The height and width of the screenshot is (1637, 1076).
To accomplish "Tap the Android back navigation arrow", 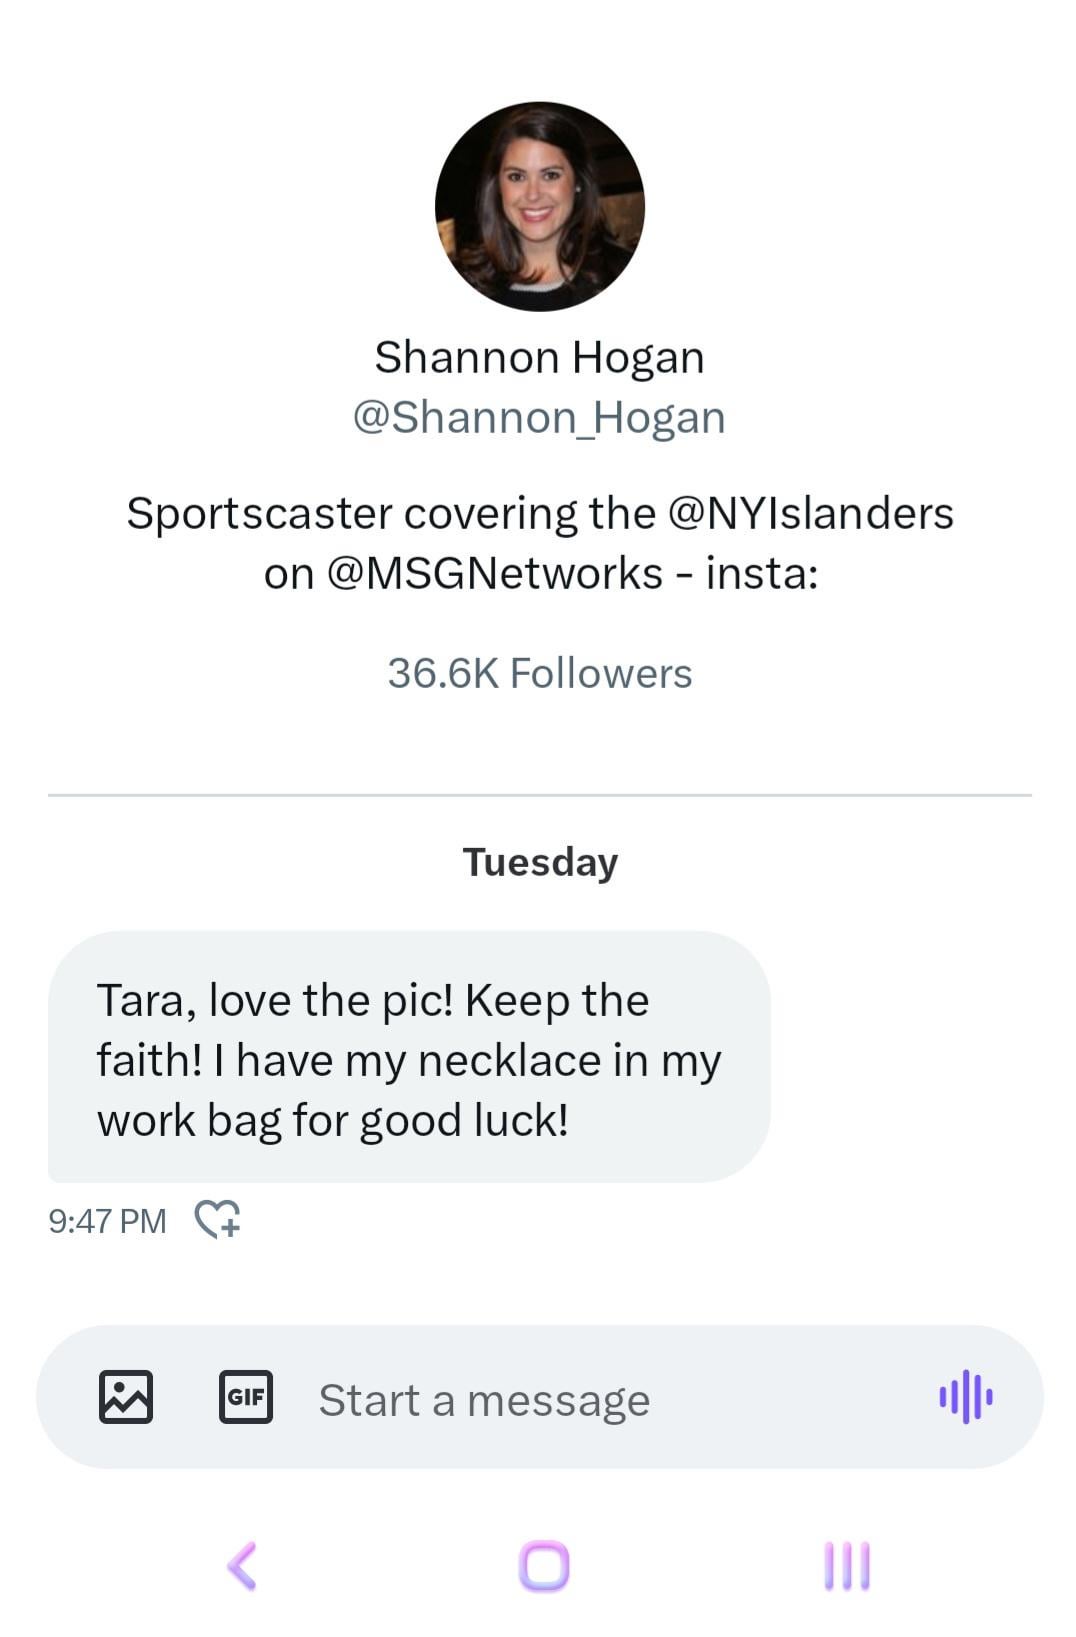I will tap(242, 1566).
